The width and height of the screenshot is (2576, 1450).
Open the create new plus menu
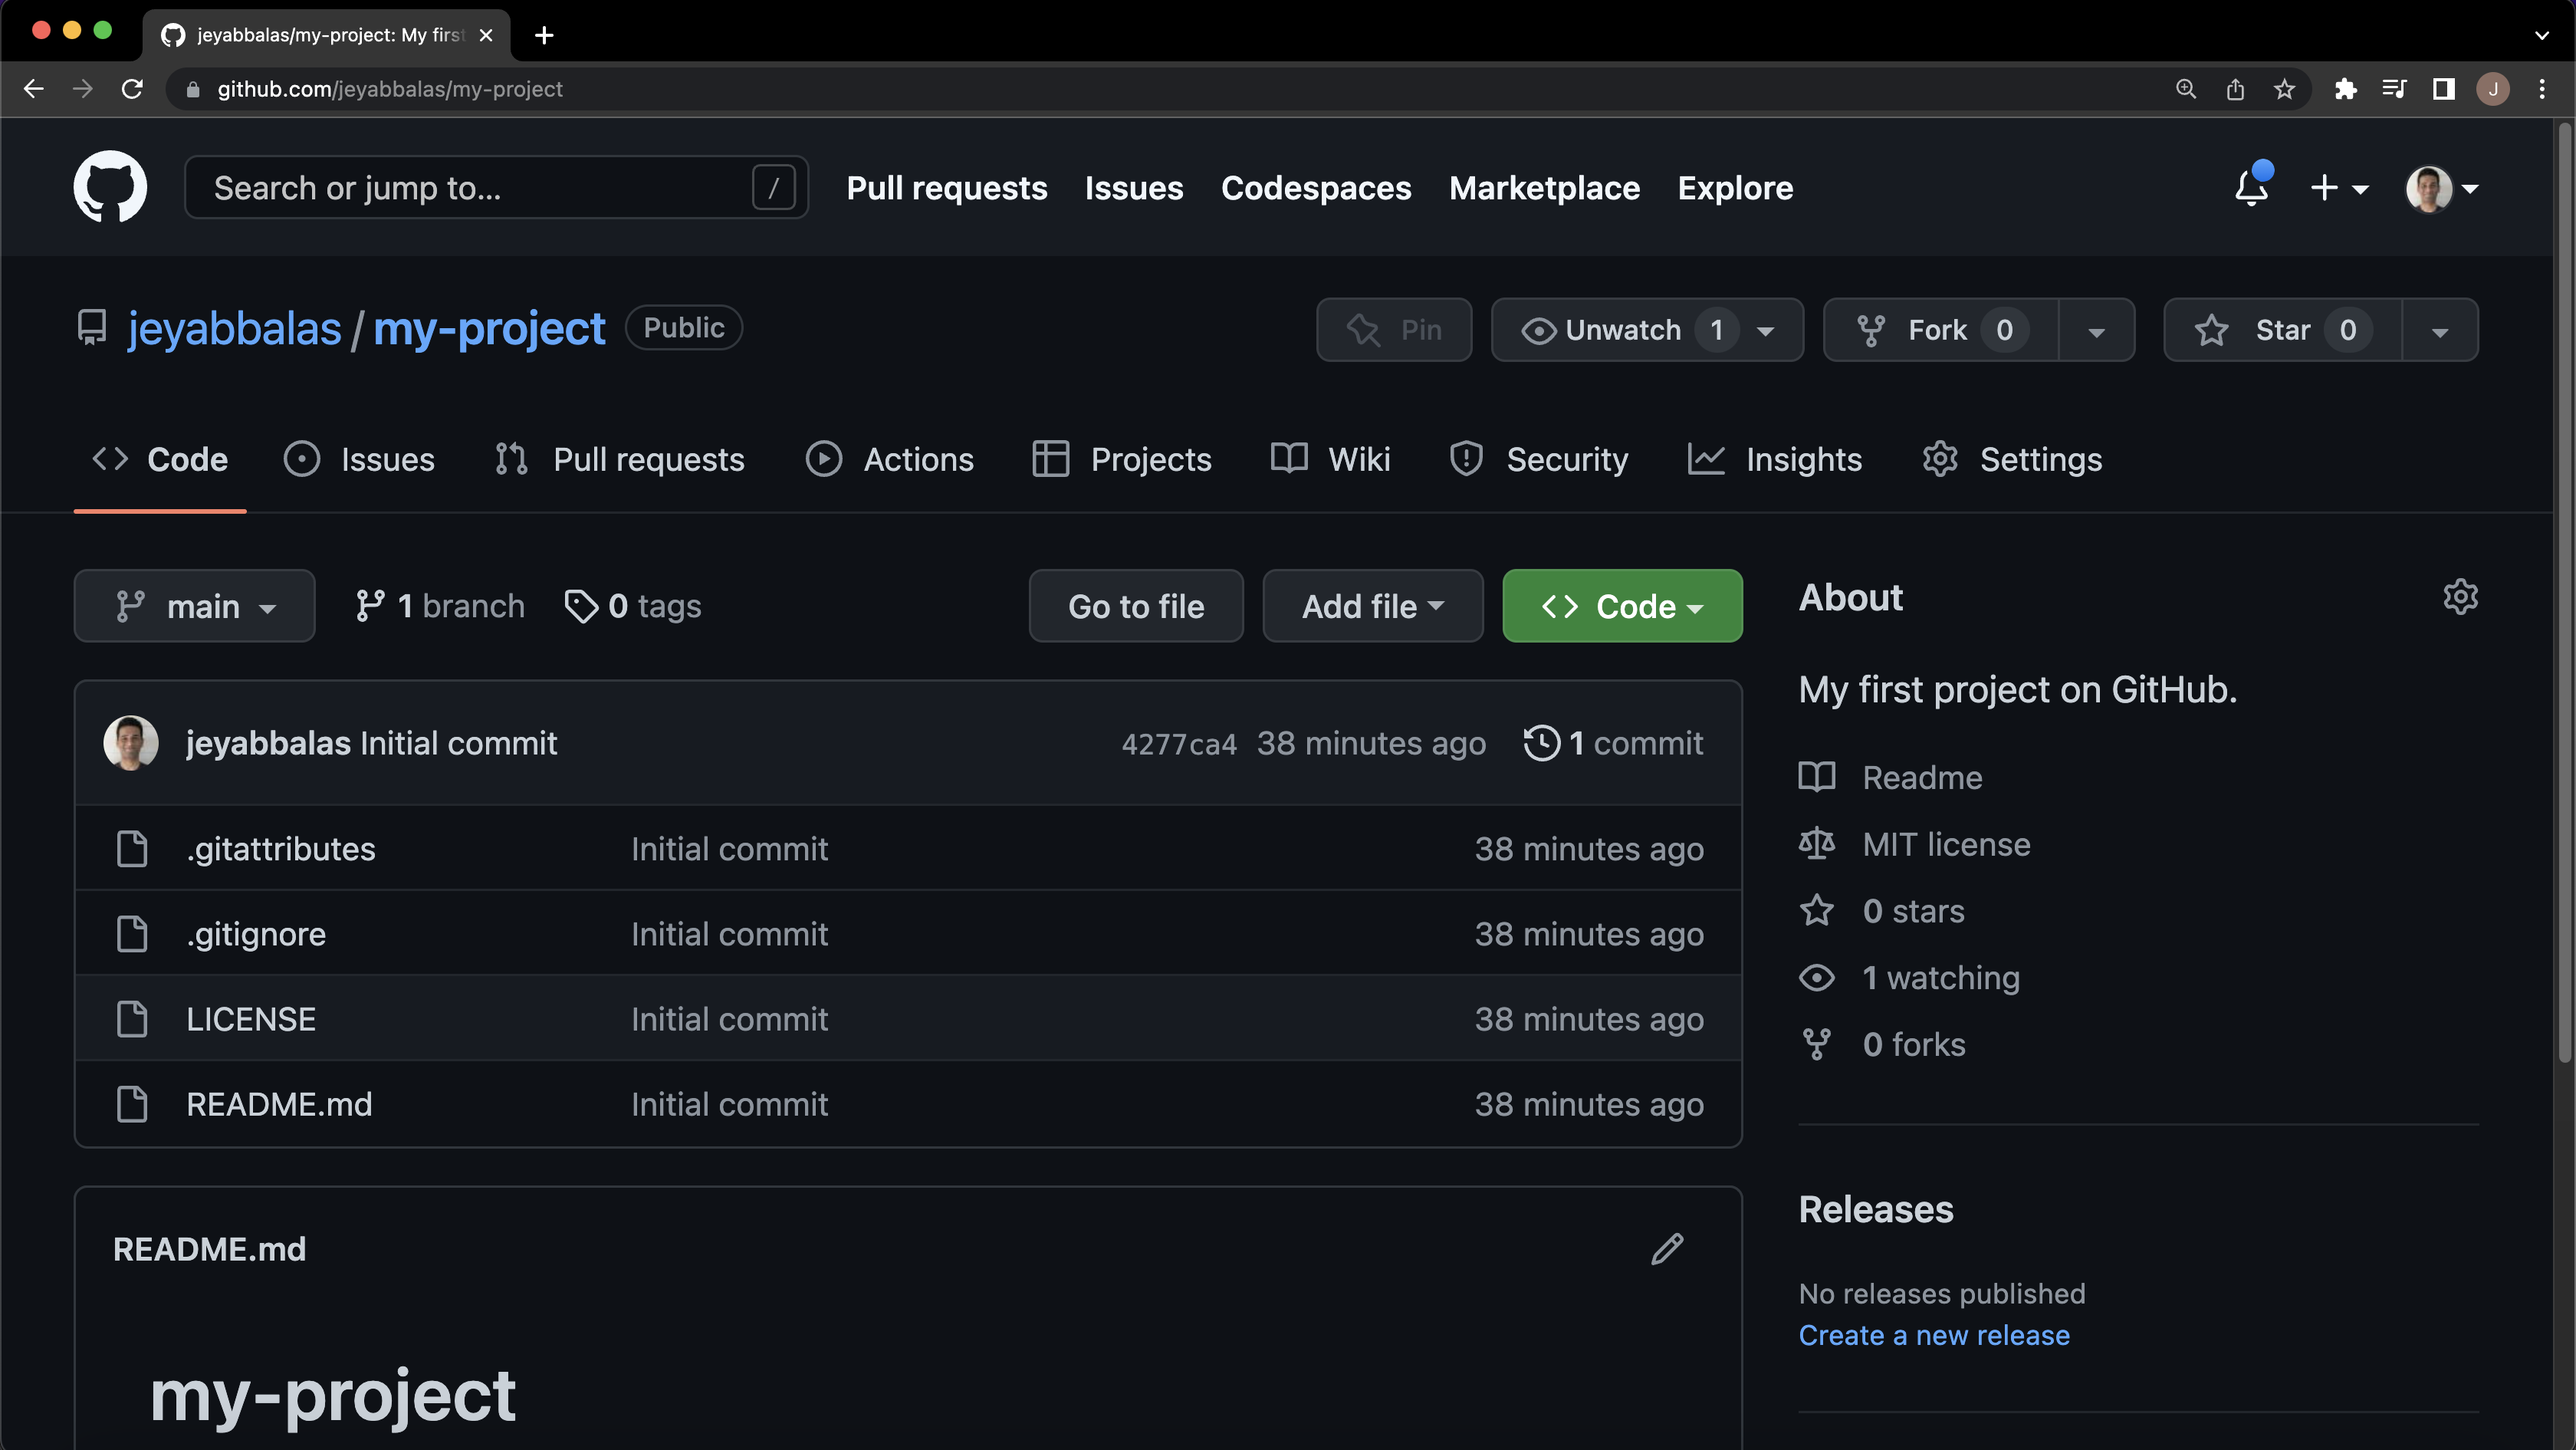(2339, 187)
